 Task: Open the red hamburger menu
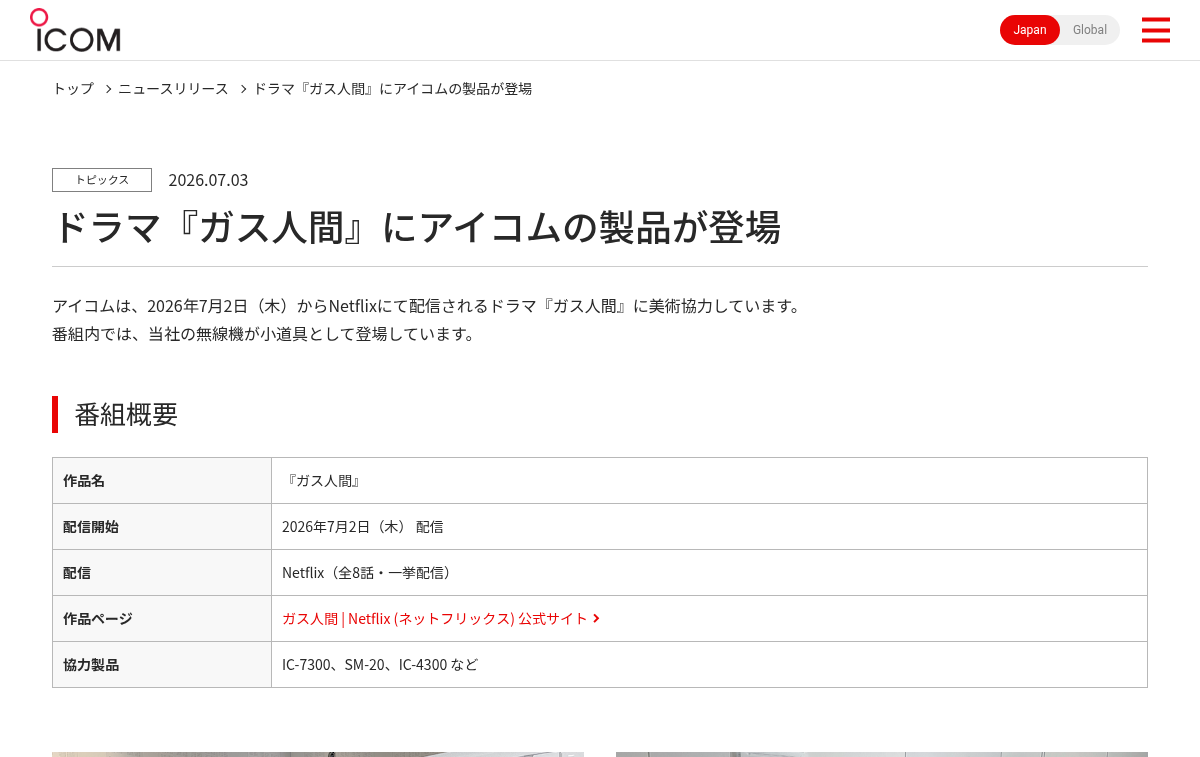coord(1155,30)
